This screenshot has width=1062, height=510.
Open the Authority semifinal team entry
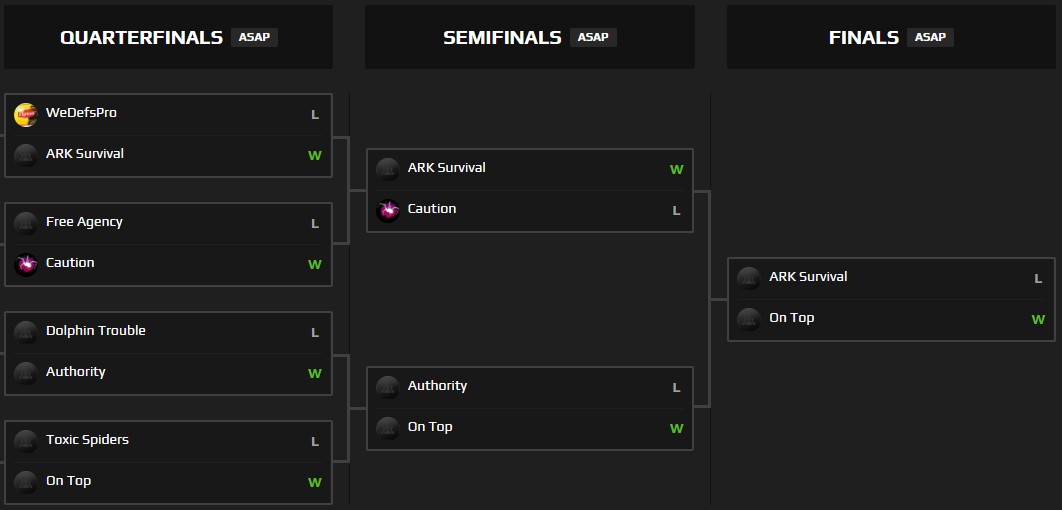(x=437, y=386)
